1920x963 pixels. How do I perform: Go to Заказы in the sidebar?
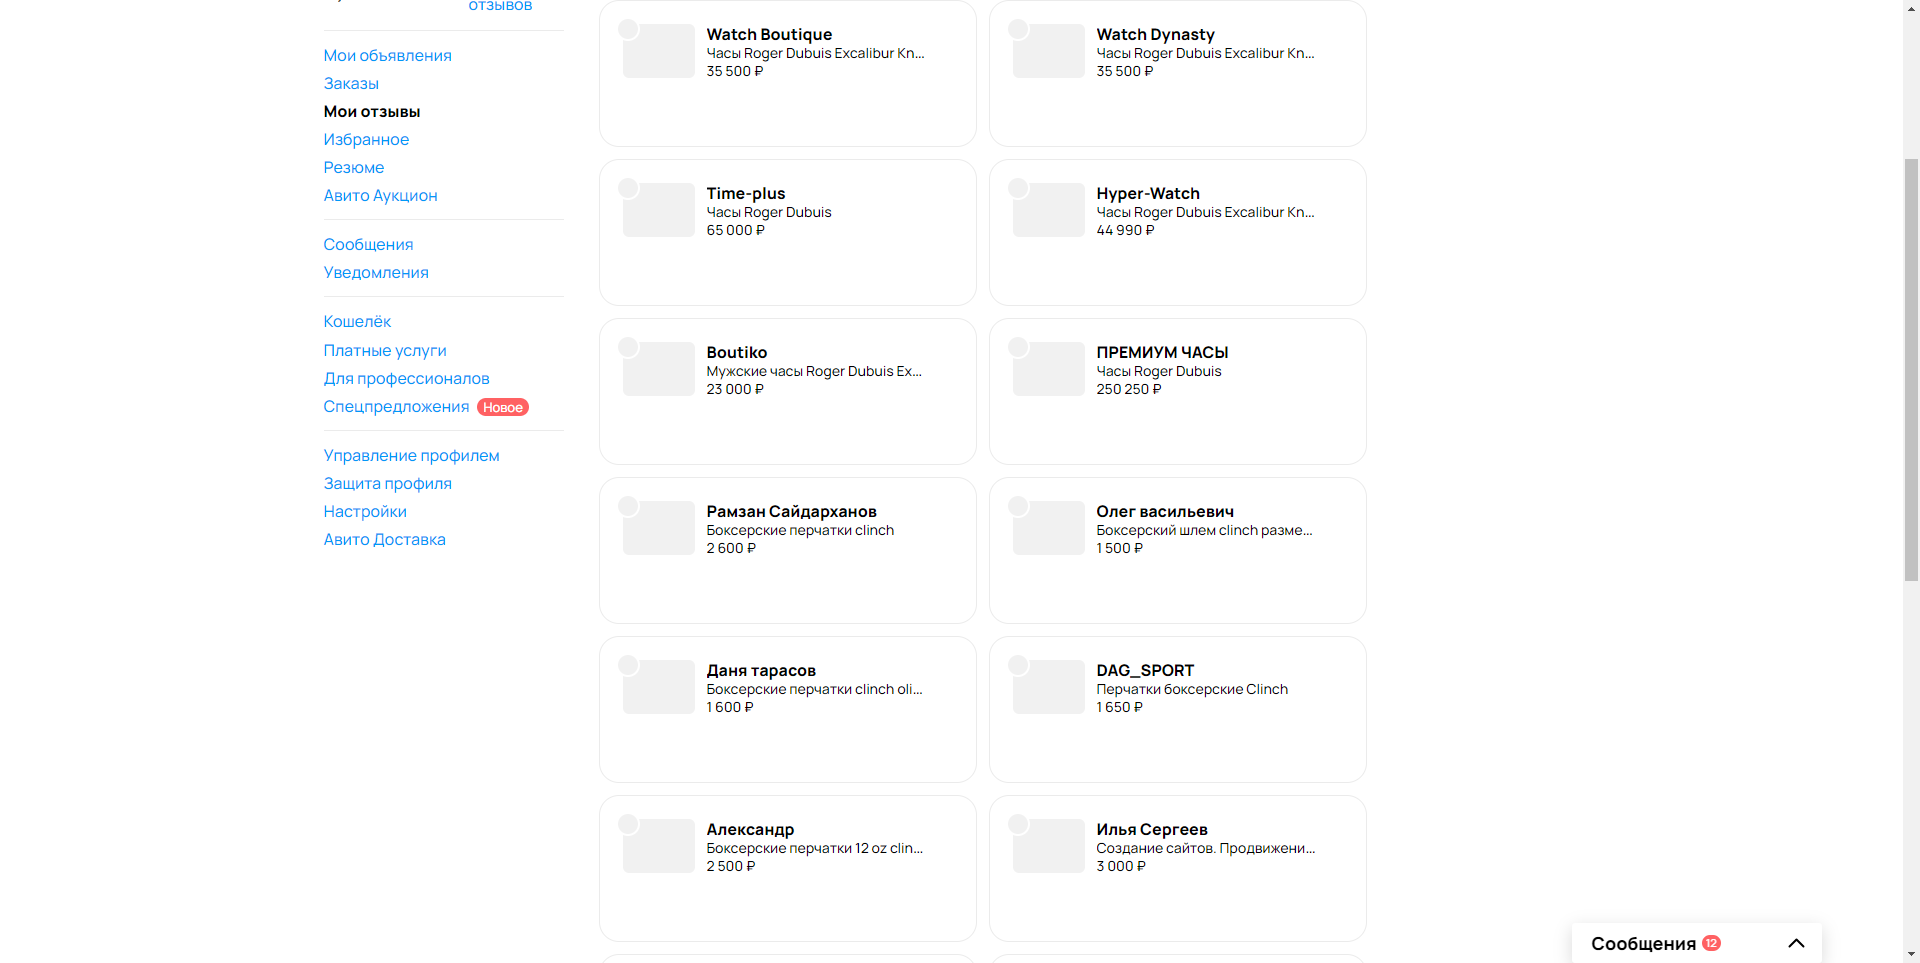click(x=351, y=84)
